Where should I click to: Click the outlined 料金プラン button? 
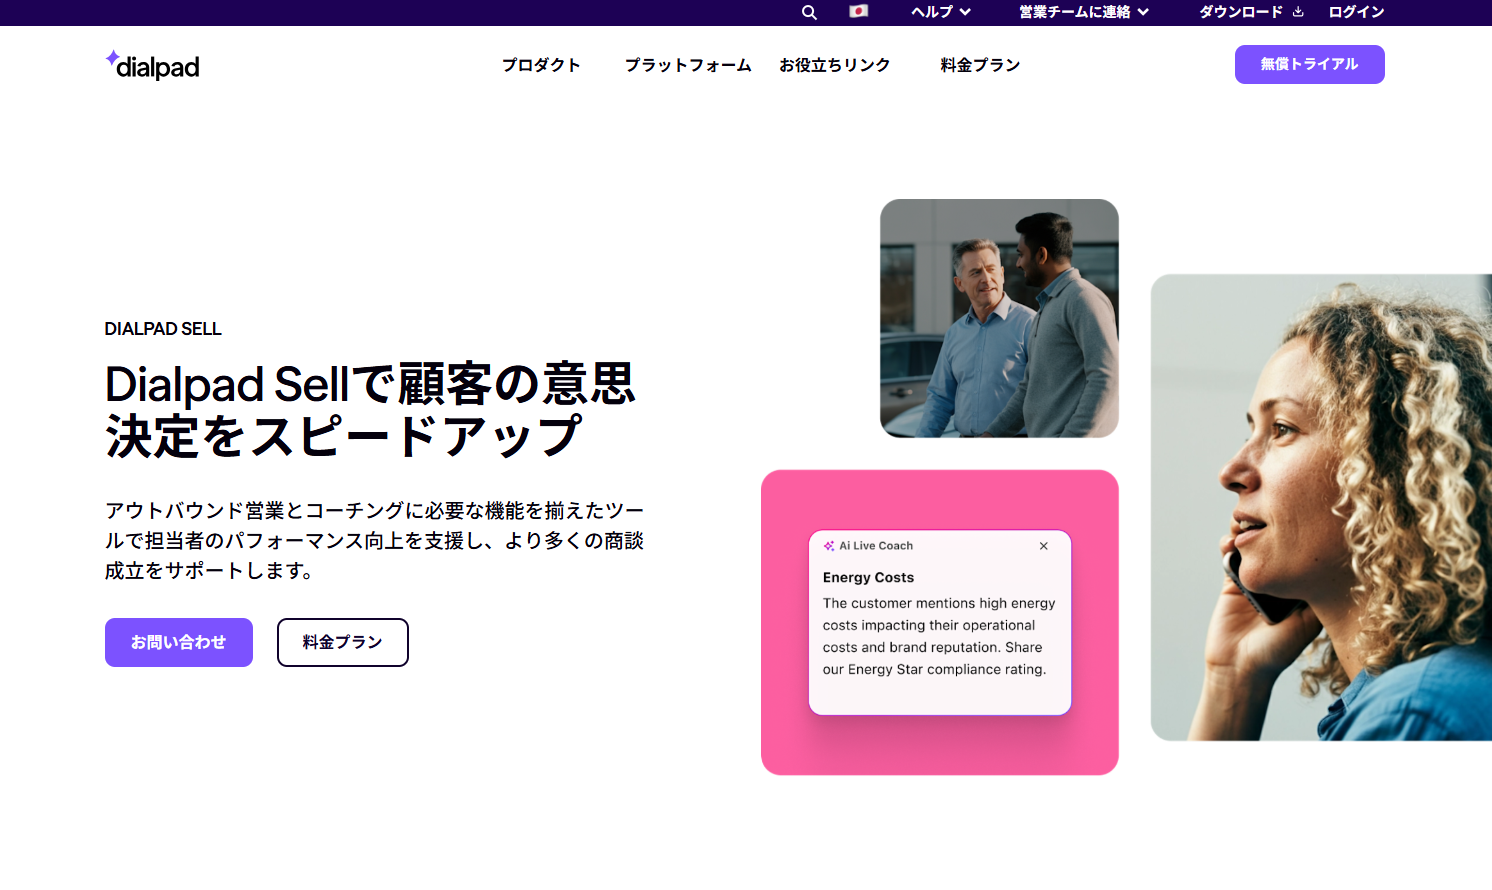tap(342, 642)
